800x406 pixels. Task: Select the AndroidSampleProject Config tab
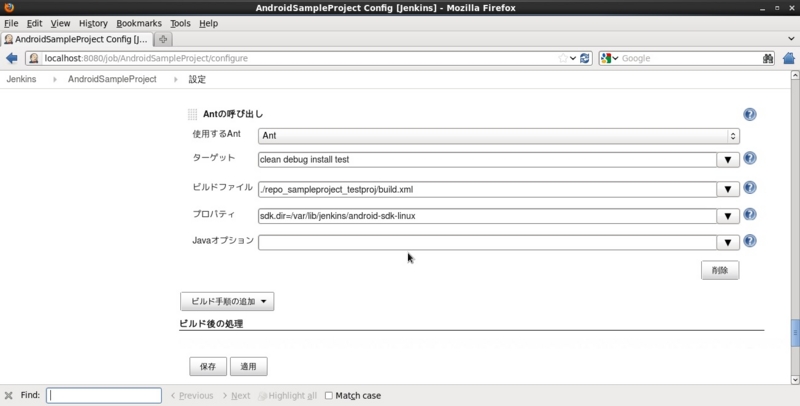77,39
